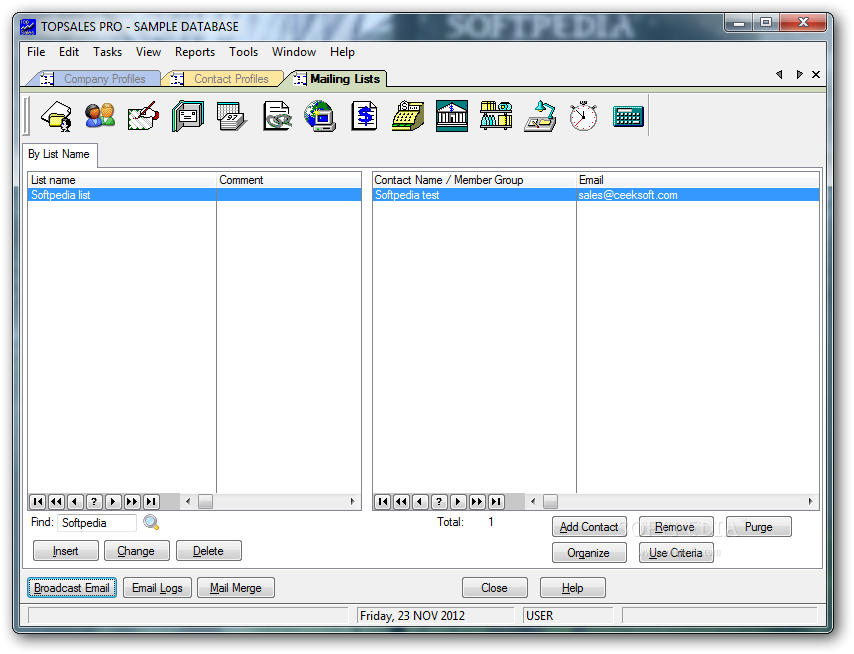Open the Tasks menu
The height and width of the screenshot is (654, 854).
tap(107, 52)
